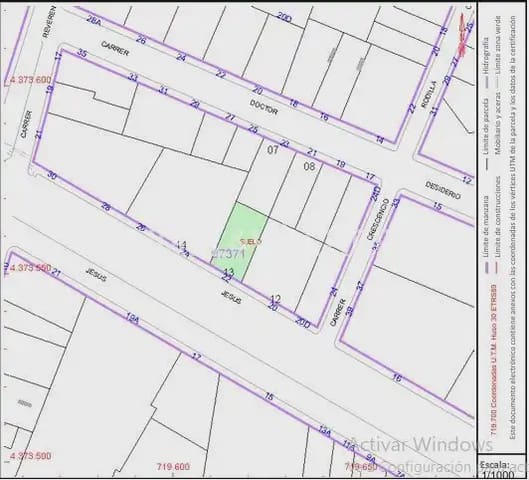Click the DOCTOR street name
Image resolution: width=529 pixels, height=480 pixels.
click(264, 107)
